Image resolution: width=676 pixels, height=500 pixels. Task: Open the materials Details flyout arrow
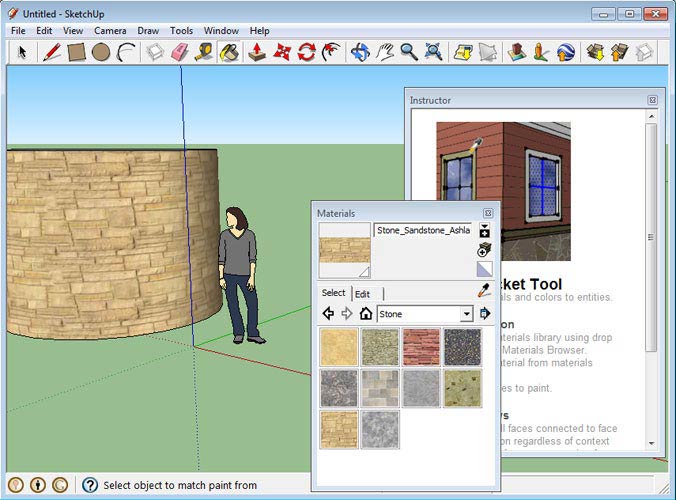pyautogui.click(x=485, y=314)
